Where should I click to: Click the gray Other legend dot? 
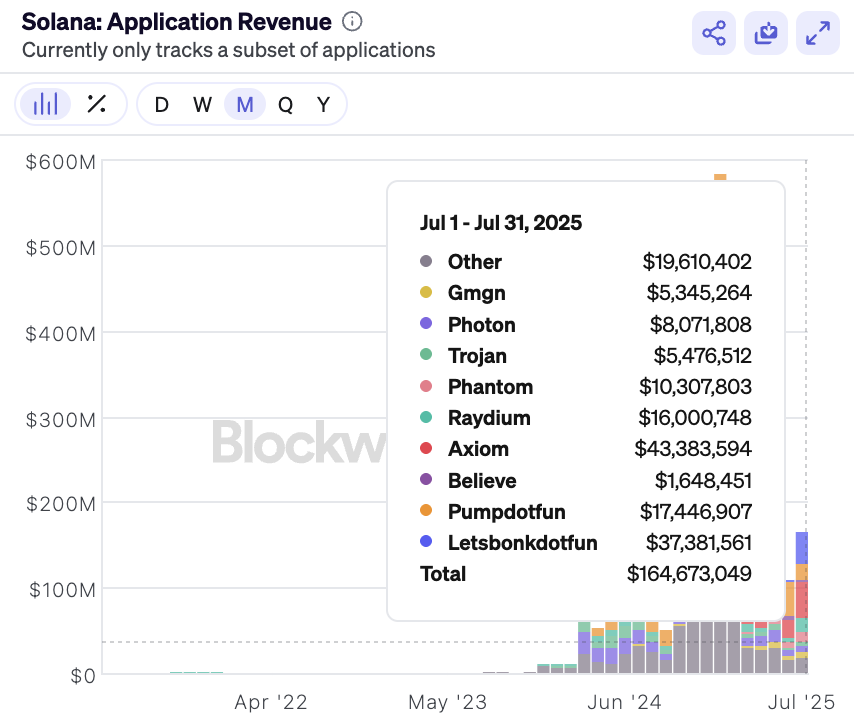pyautogui.click(x=428, y=262)
